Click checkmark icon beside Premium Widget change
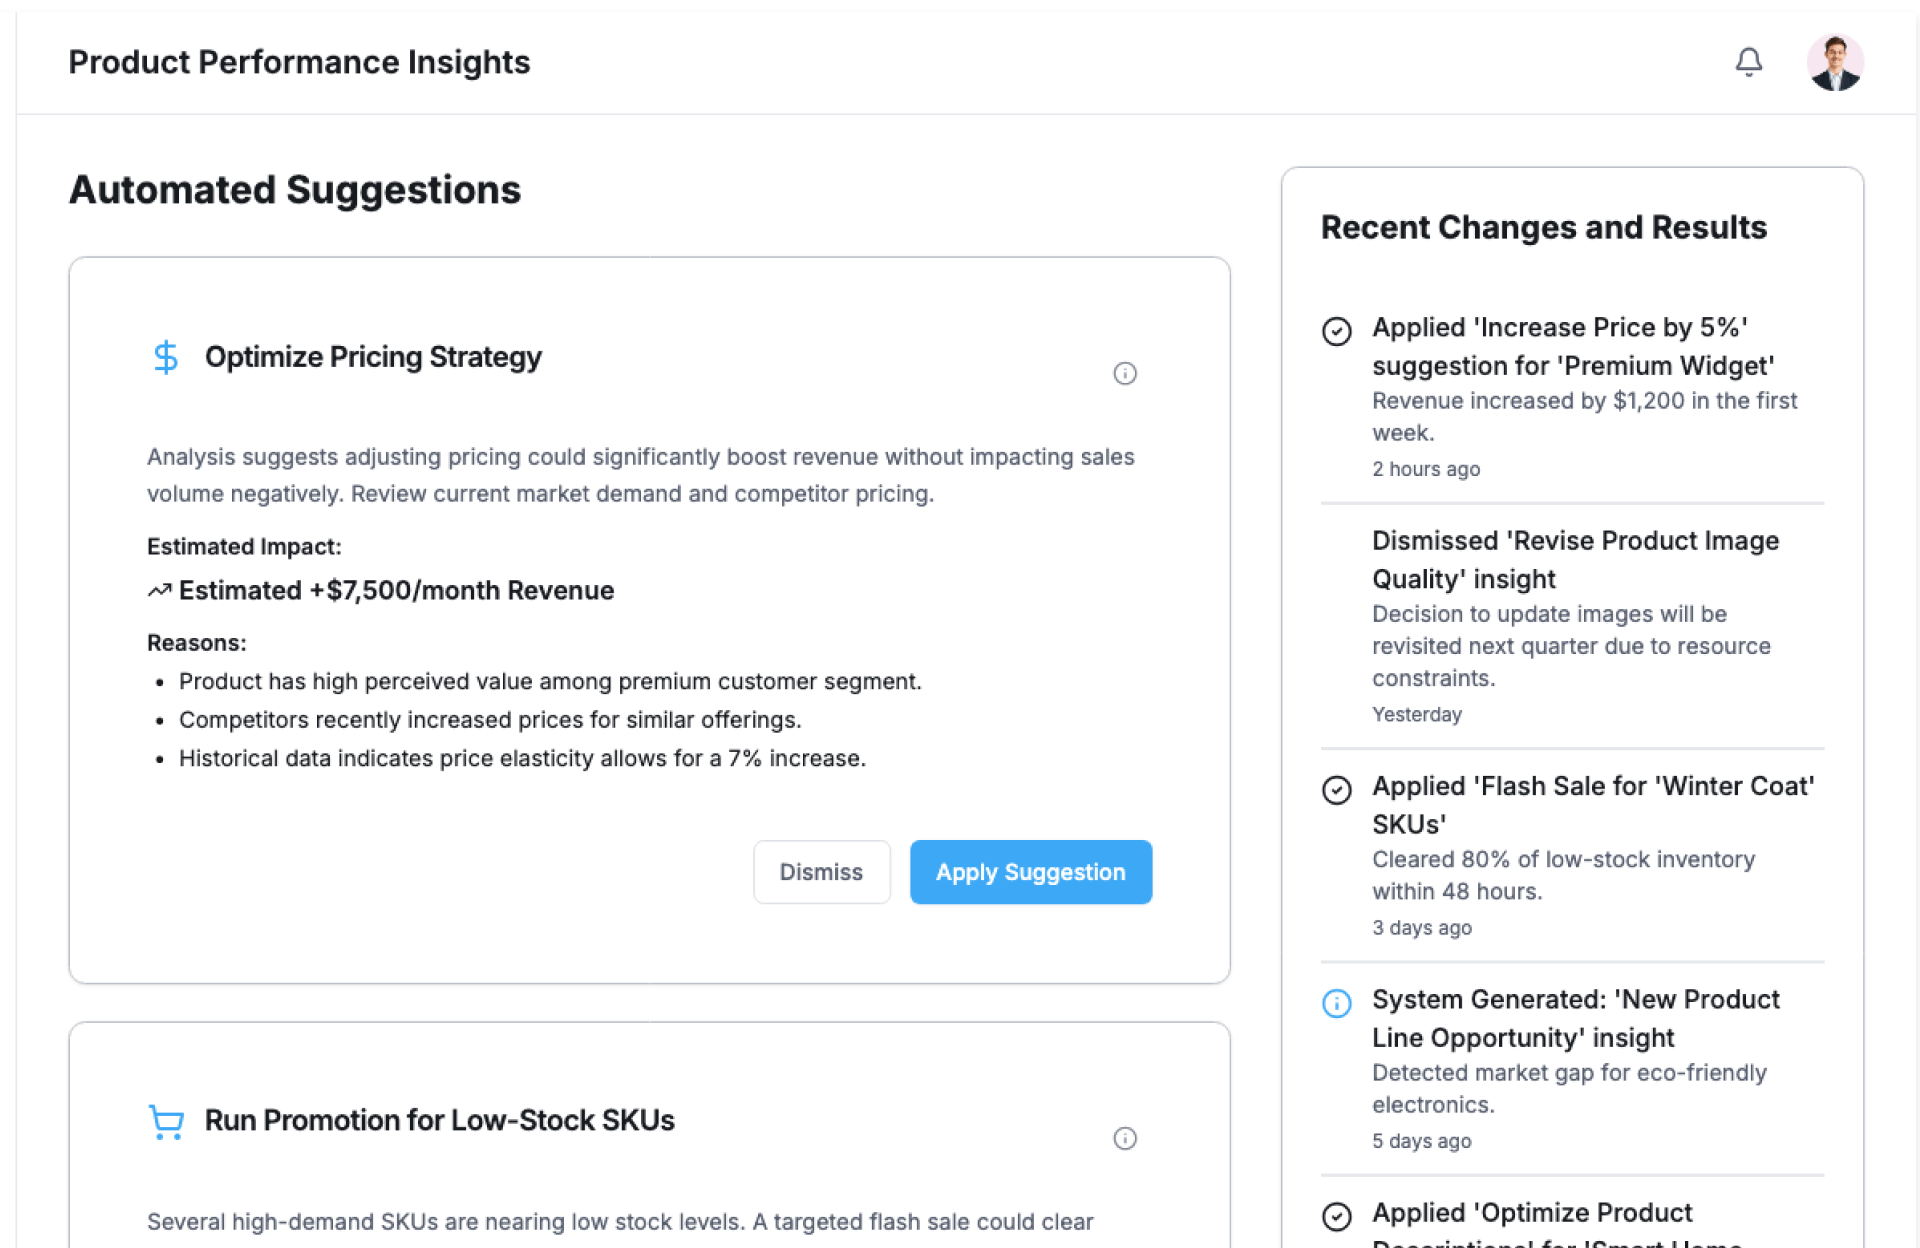Viewport: 1920px width, 1248px height. tap(1337, 331)
